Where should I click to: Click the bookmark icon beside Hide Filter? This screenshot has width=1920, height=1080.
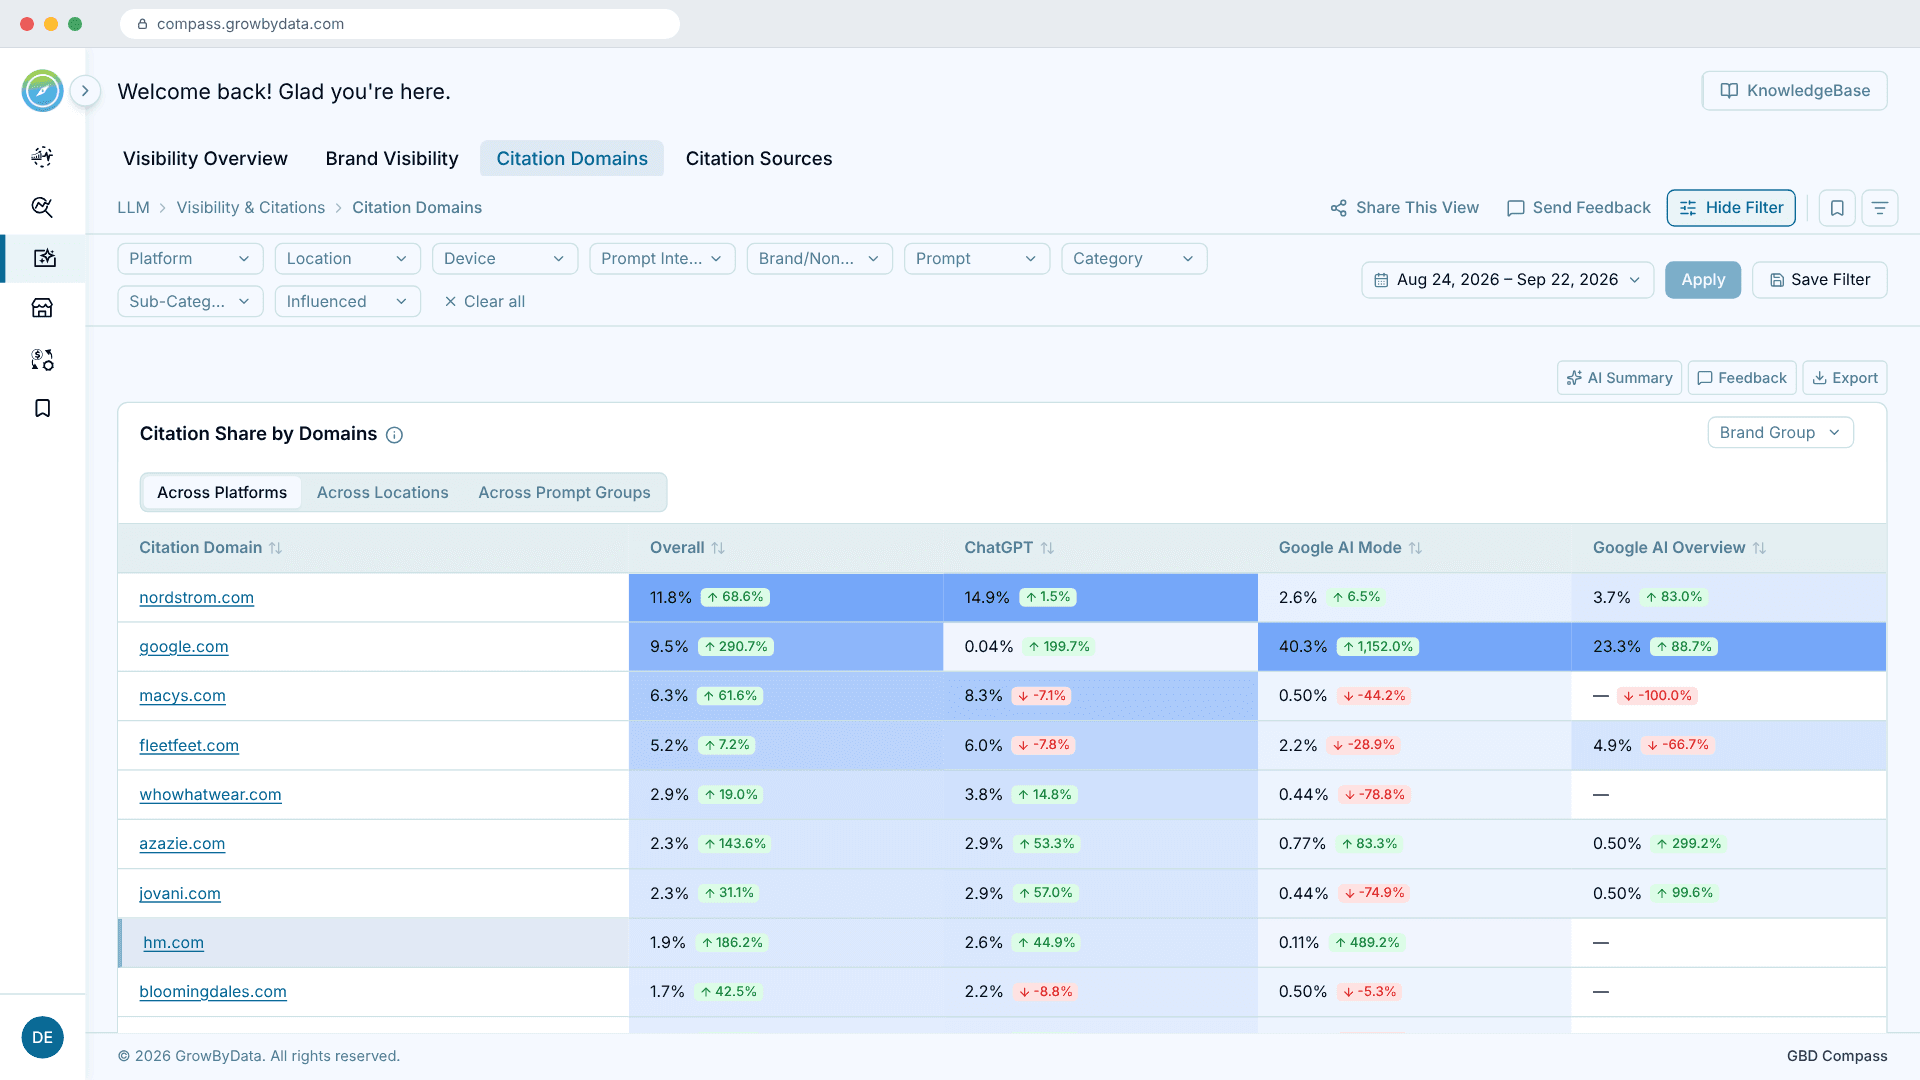click(x=1837, y=208)
